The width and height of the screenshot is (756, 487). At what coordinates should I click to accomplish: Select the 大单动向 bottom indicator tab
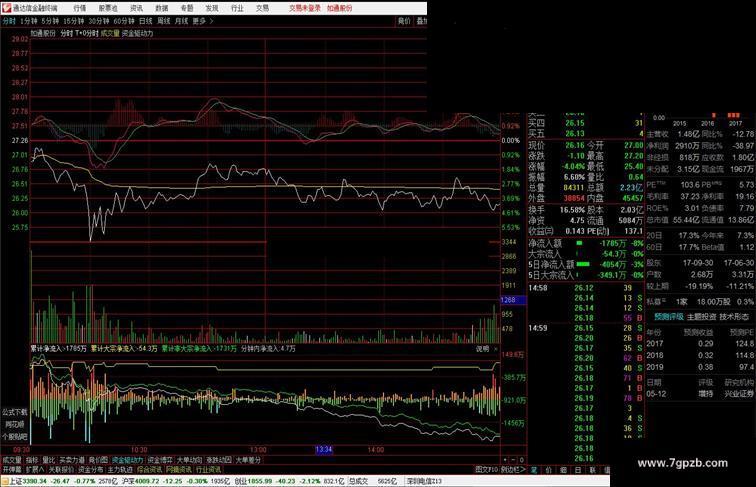[189, 460]
